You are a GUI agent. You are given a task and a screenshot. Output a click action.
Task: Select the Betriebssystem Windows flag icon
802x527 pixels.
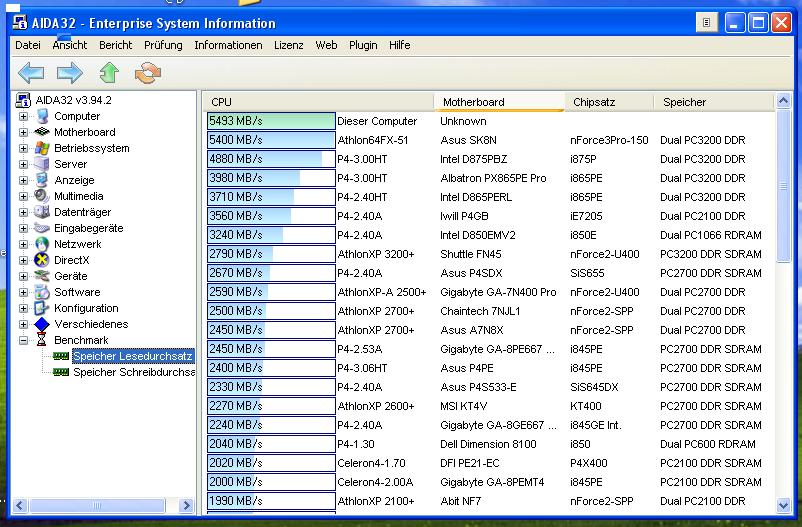point(42,148)
